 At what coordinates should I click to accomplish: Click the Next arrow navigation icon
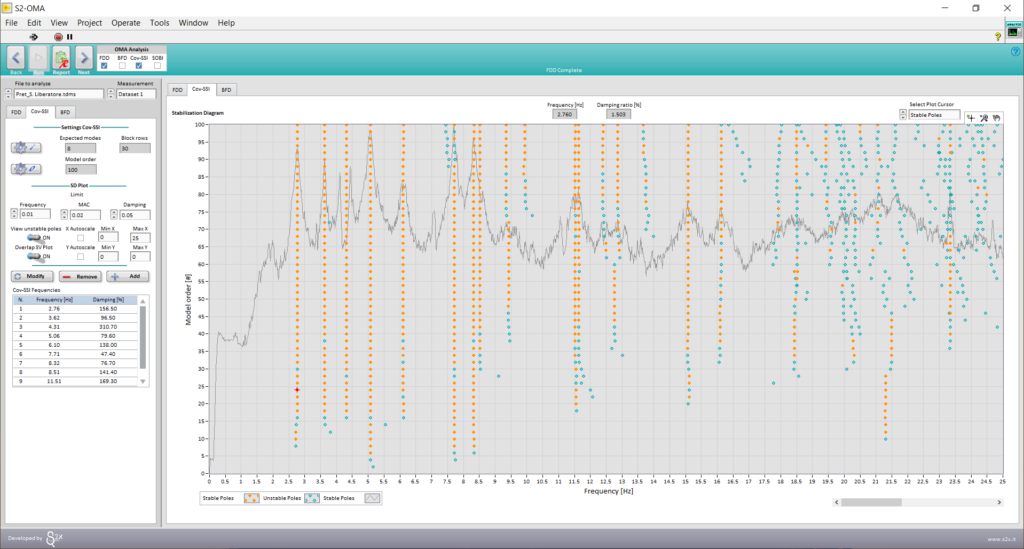tap(84, 57)
